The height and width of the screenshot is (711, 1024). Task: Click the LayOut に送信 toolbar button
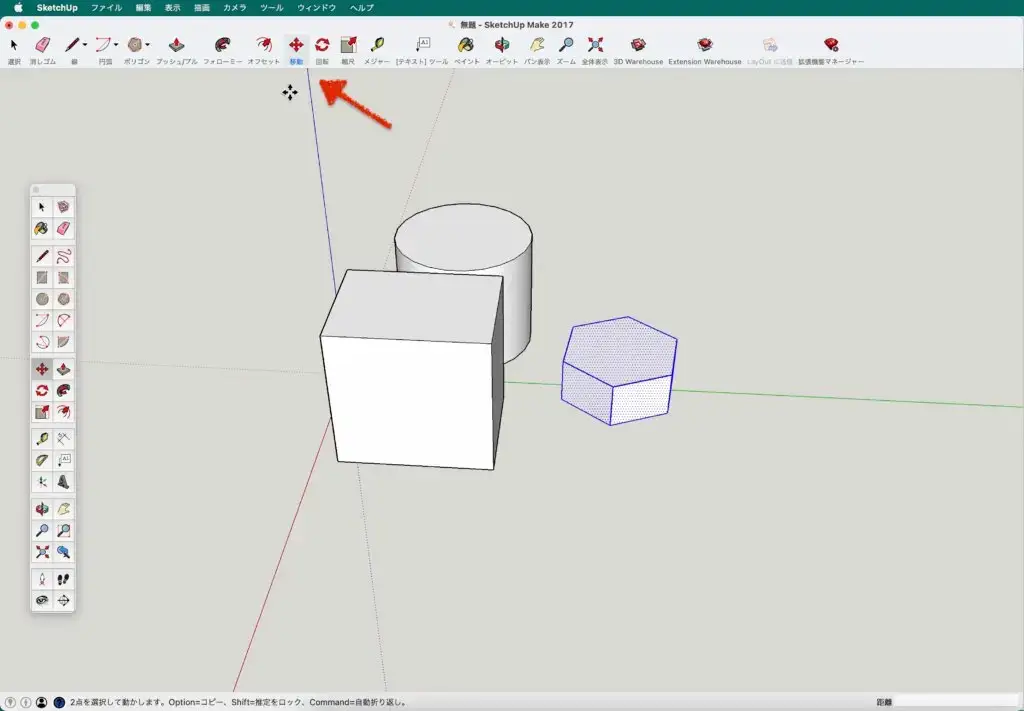pos(770,45)
